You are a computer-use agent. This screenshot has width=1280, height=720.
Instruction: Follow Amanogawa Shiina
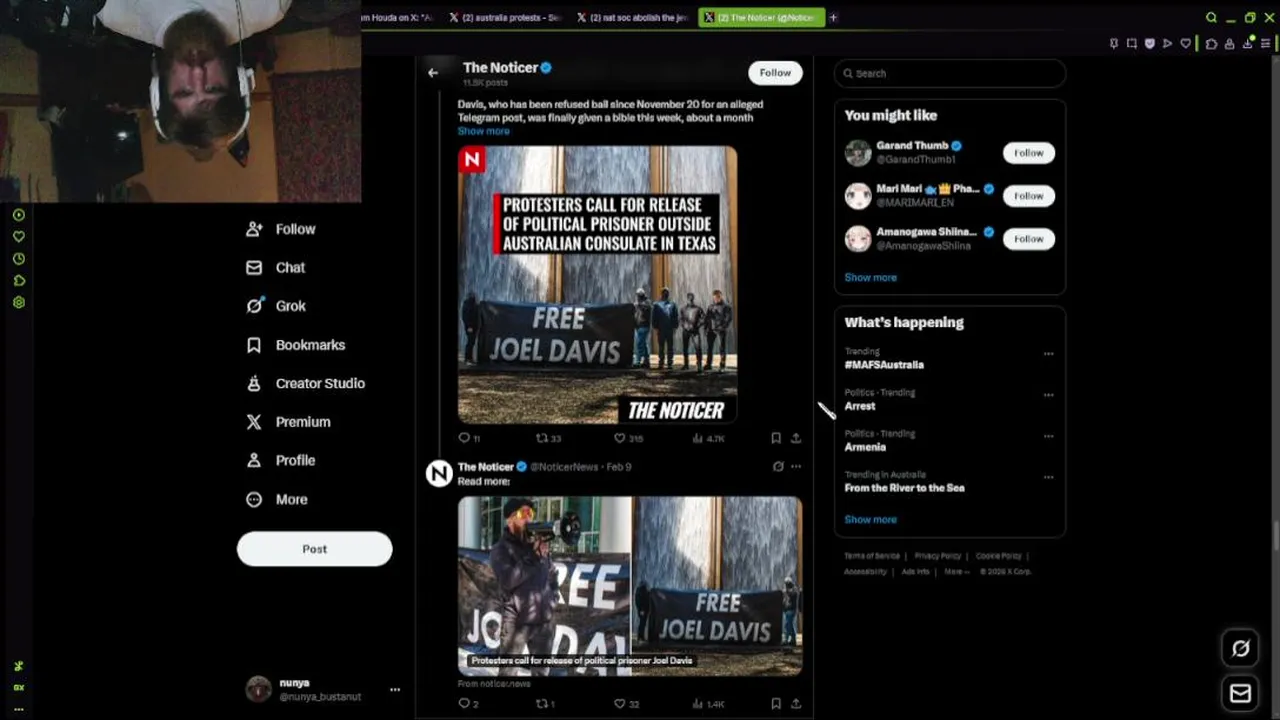click(1029, 239)
